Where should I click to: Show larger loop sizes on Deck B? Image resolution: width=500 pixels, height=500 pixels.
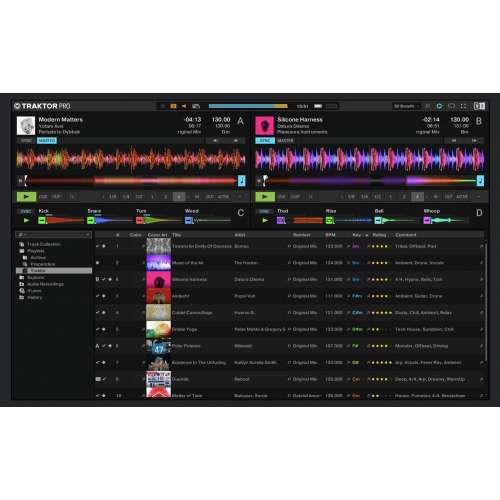(x=427, y=197)
